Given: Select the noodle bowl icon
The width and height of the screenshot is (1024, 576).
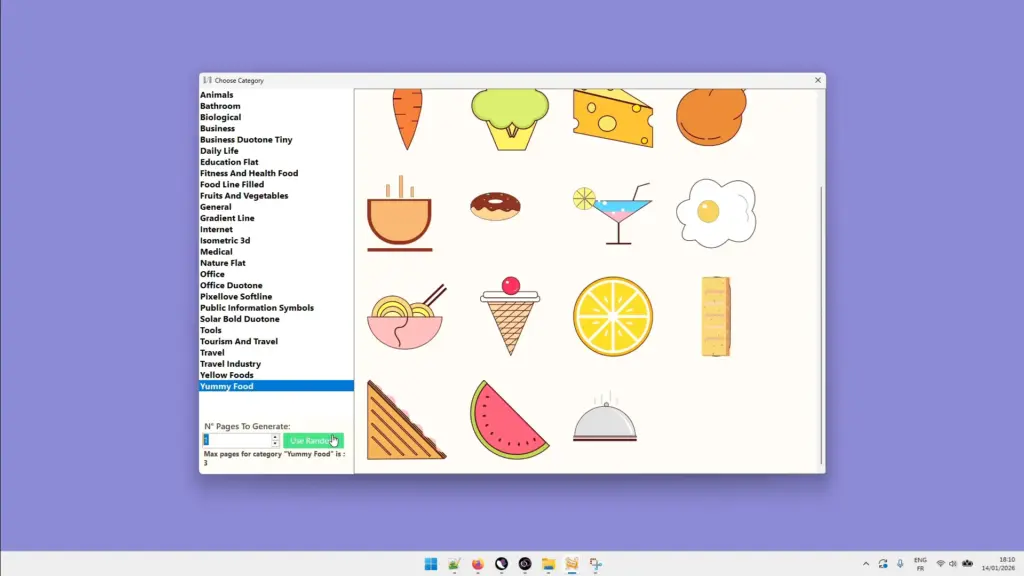Looking at the screenshot, I should [x=406, y=312].
